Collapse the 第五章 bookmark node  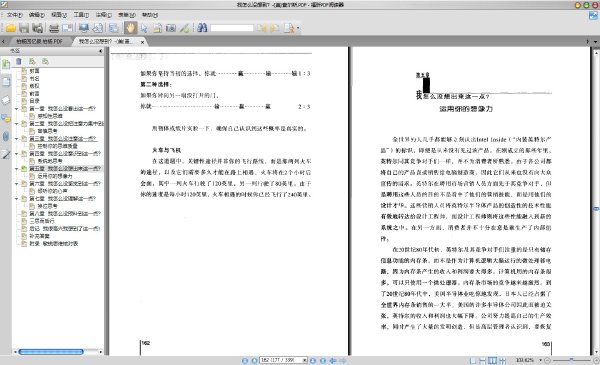[x=16, y=168]
